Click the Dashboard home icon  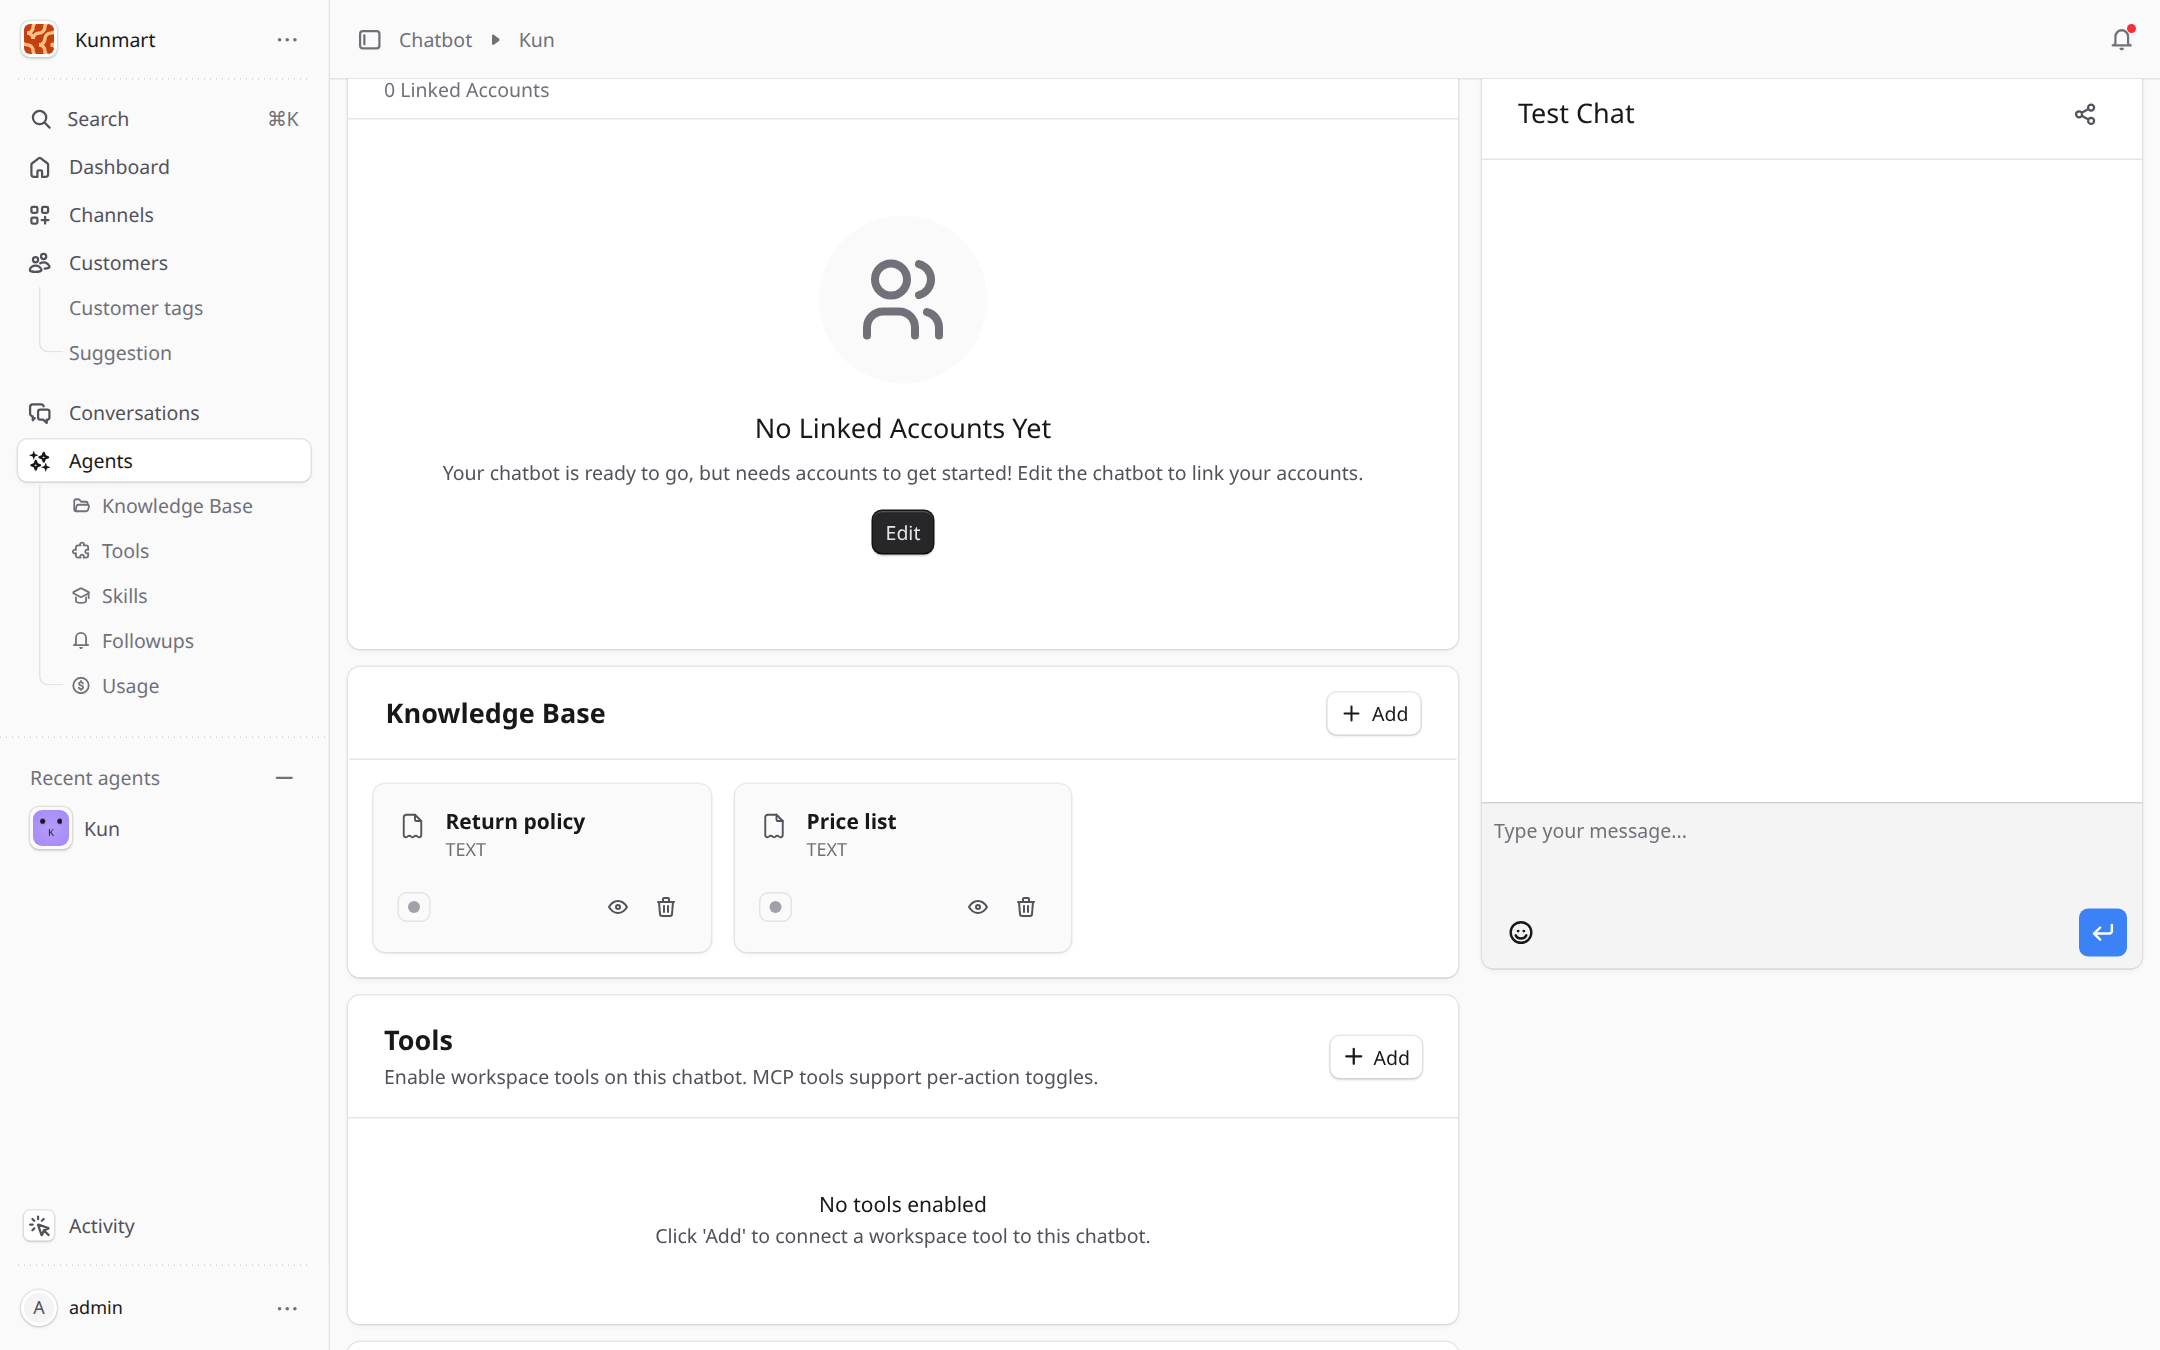(x=40, y=167)
